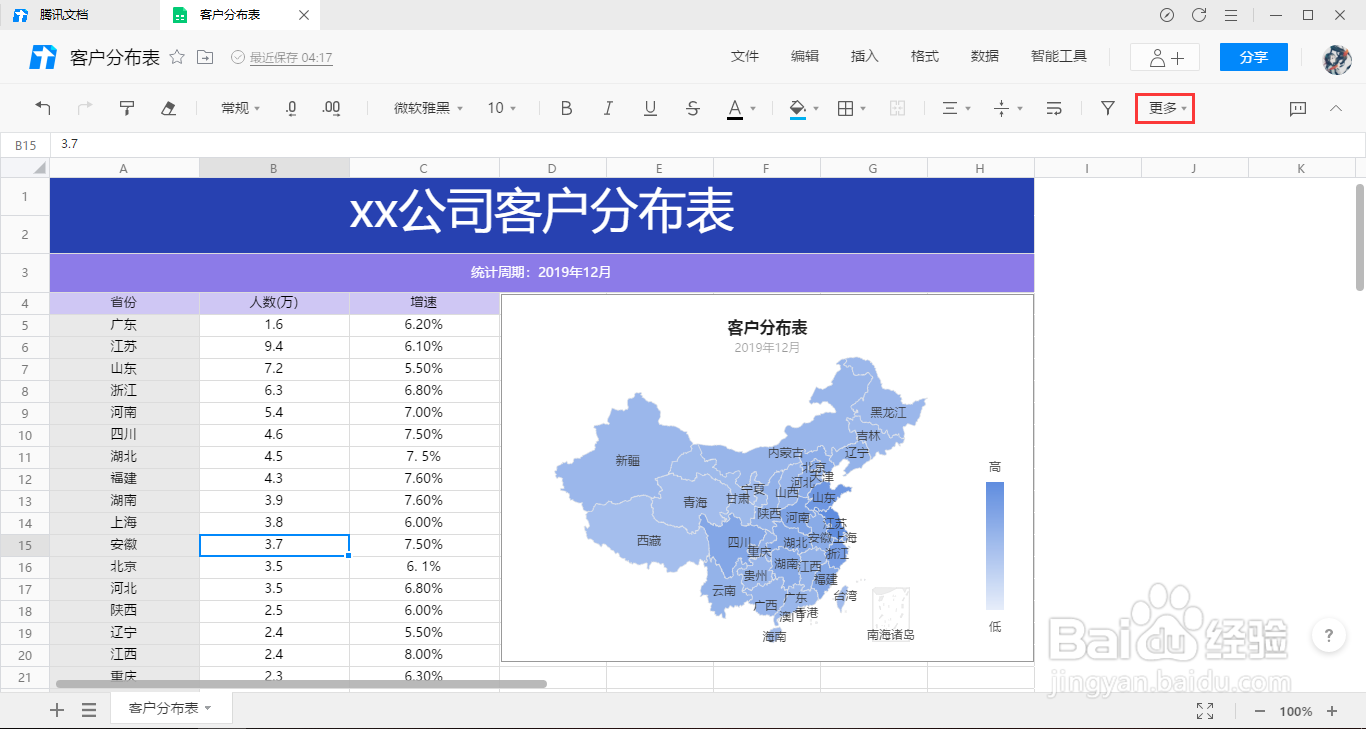Click the Clear Formatting eraser icon
This screenshot has width=1366, height=729.
(169, 108)
